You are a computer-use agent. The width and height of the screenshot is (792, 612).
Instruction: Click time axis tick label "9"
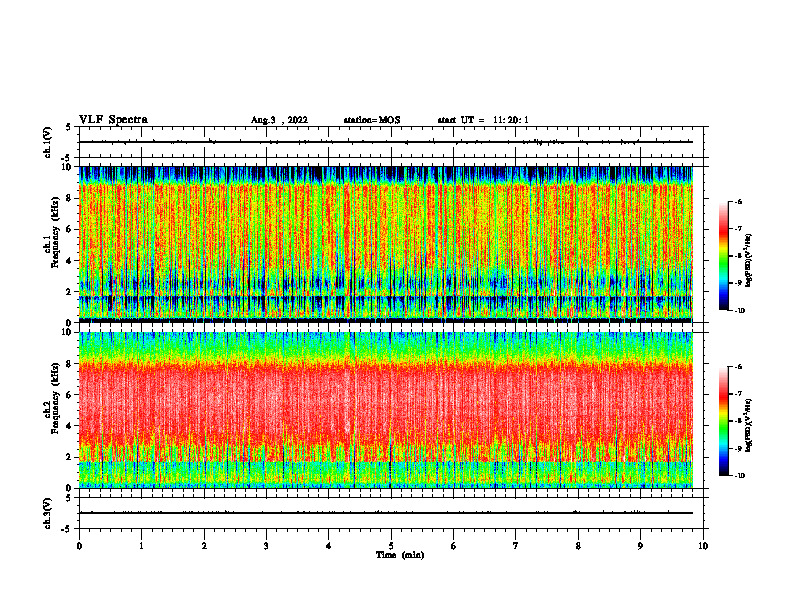click(640, 546)
